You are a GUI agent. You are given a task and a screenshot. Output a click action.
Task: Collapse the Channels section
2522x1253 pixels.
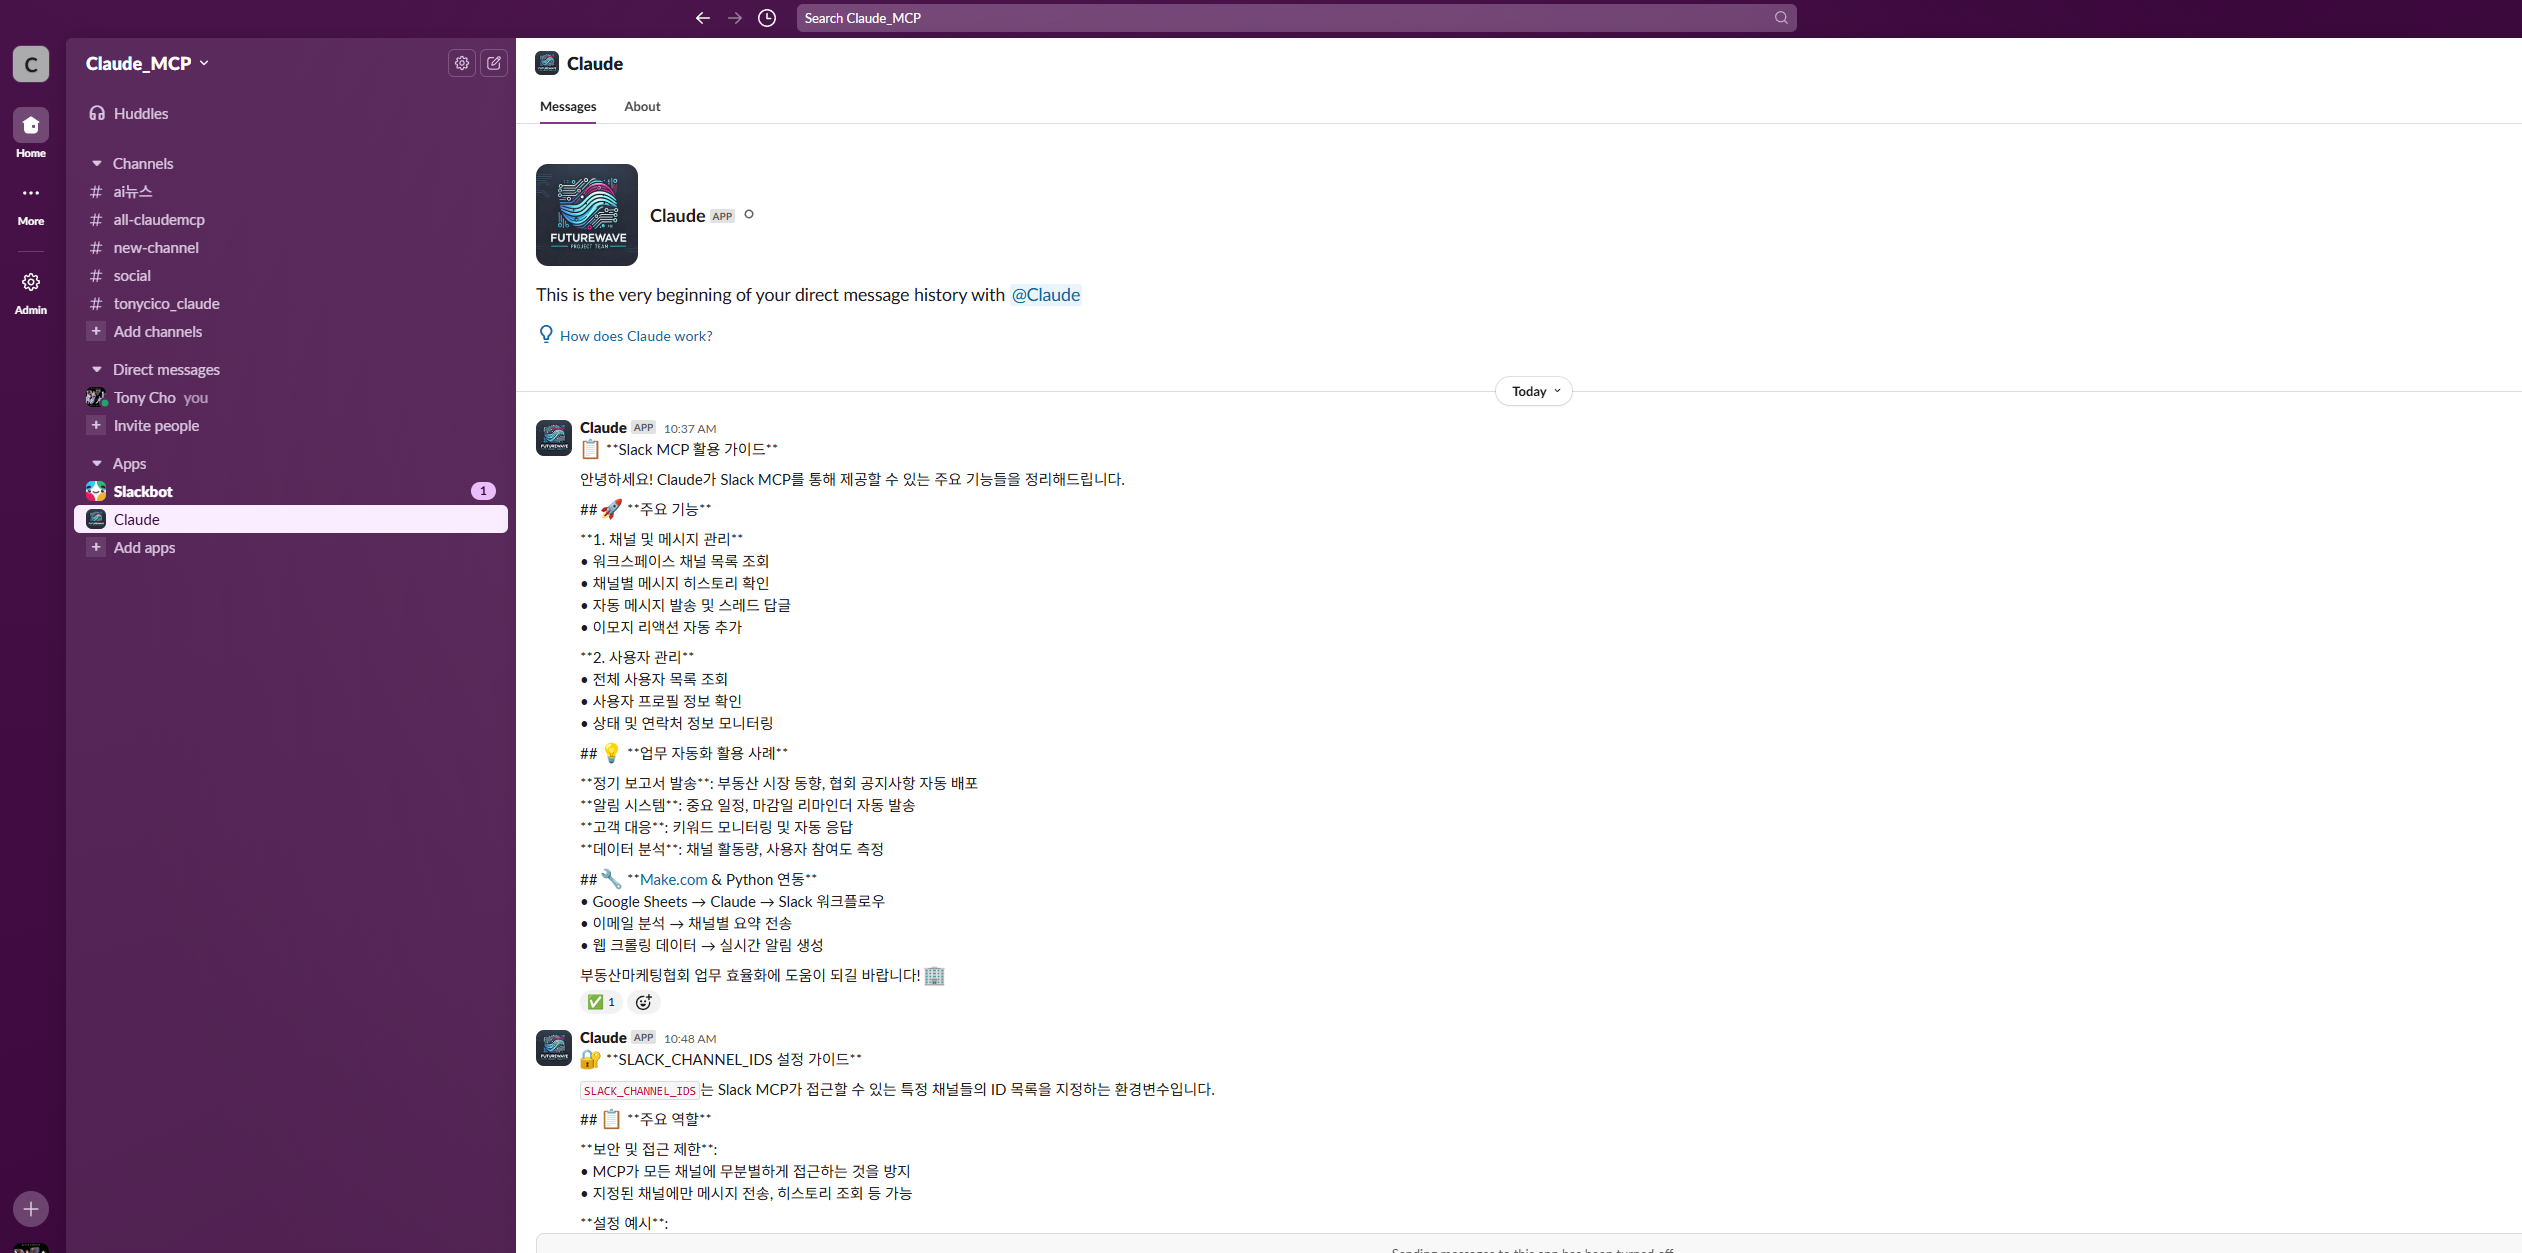pos(97,163)
